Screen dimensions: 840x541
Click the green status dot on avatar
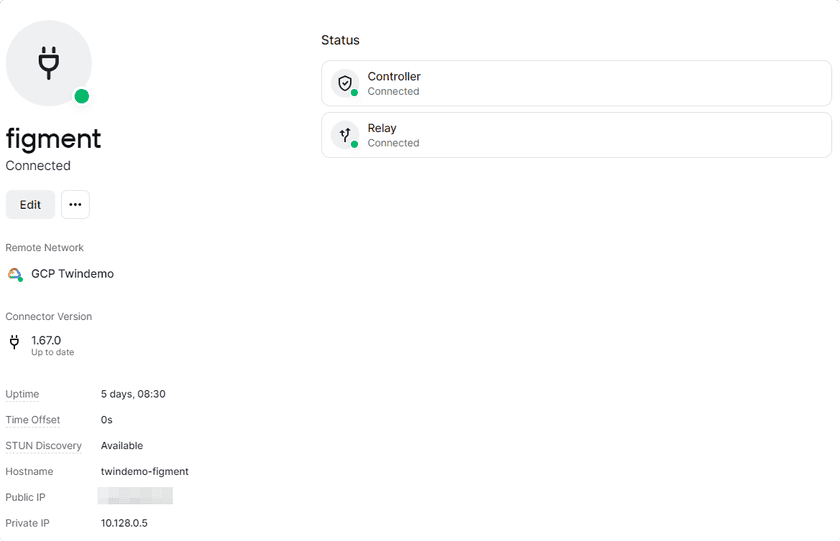[82, 96]
